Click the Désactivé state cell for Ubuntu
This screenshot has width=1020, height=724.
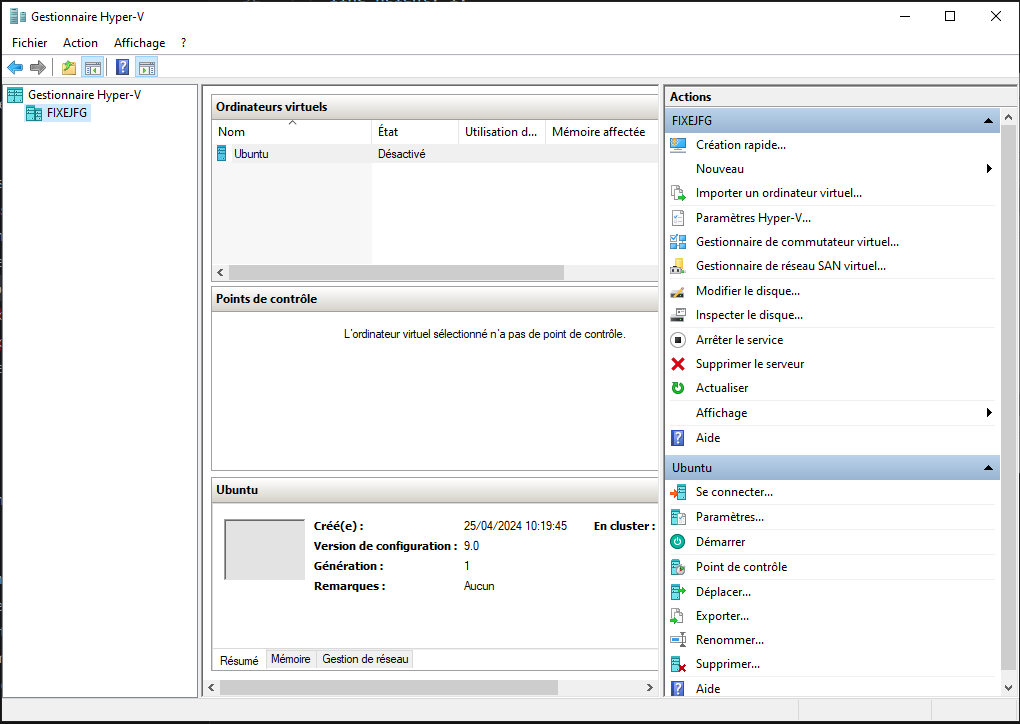click(401, 154)
